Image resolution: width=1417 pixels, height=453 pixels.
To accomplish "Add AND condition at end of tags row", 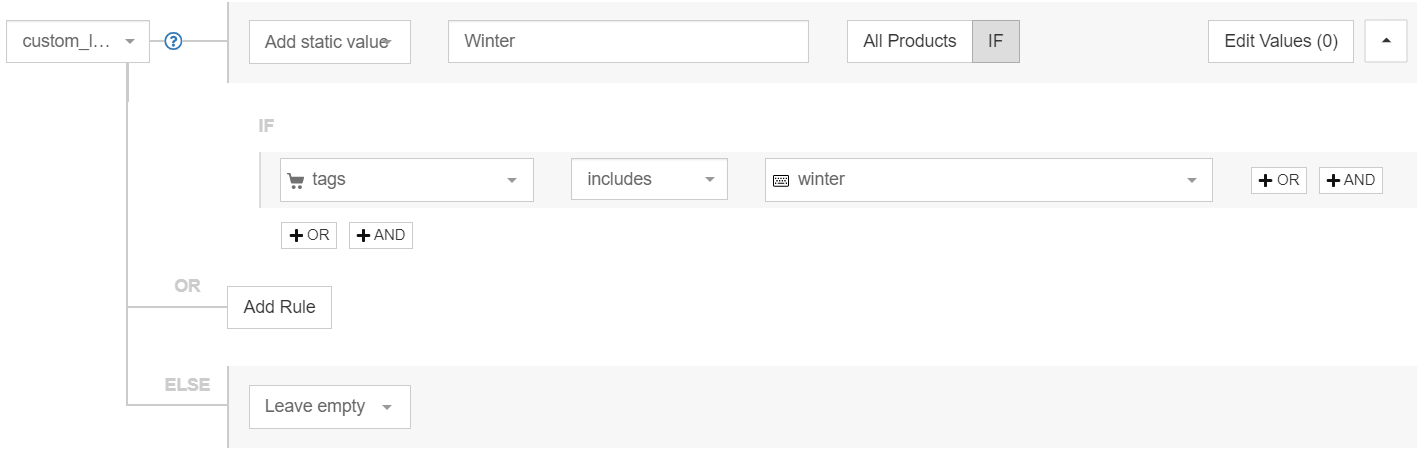I will tap(1350, 180).
